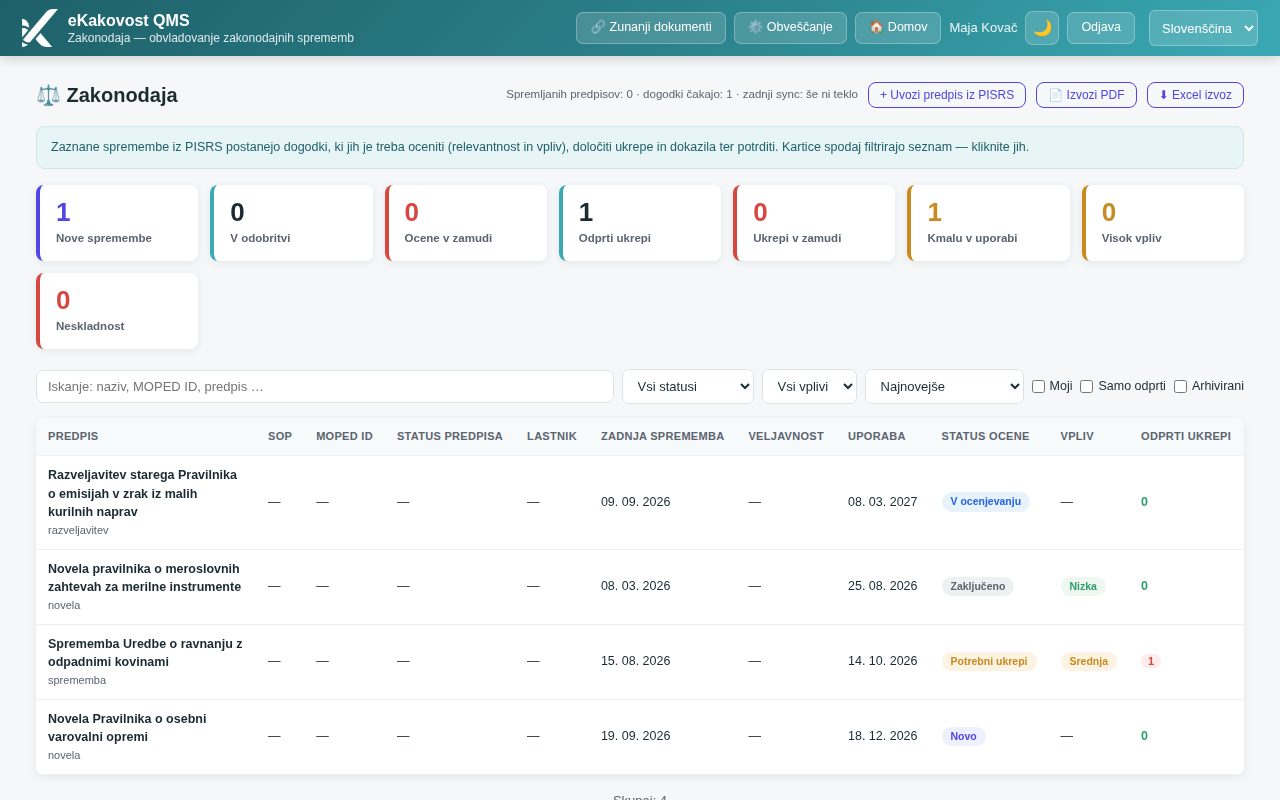
Task: Filter by the Odprti ukrepi card
Action: pos(640,223)
